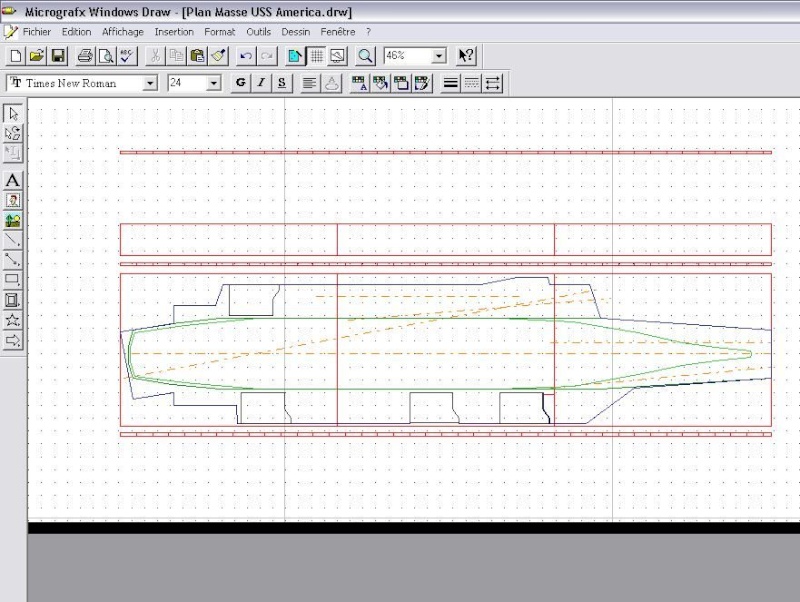Save the drawing with the floppy icon
The image size is (800, 602).
58,56
